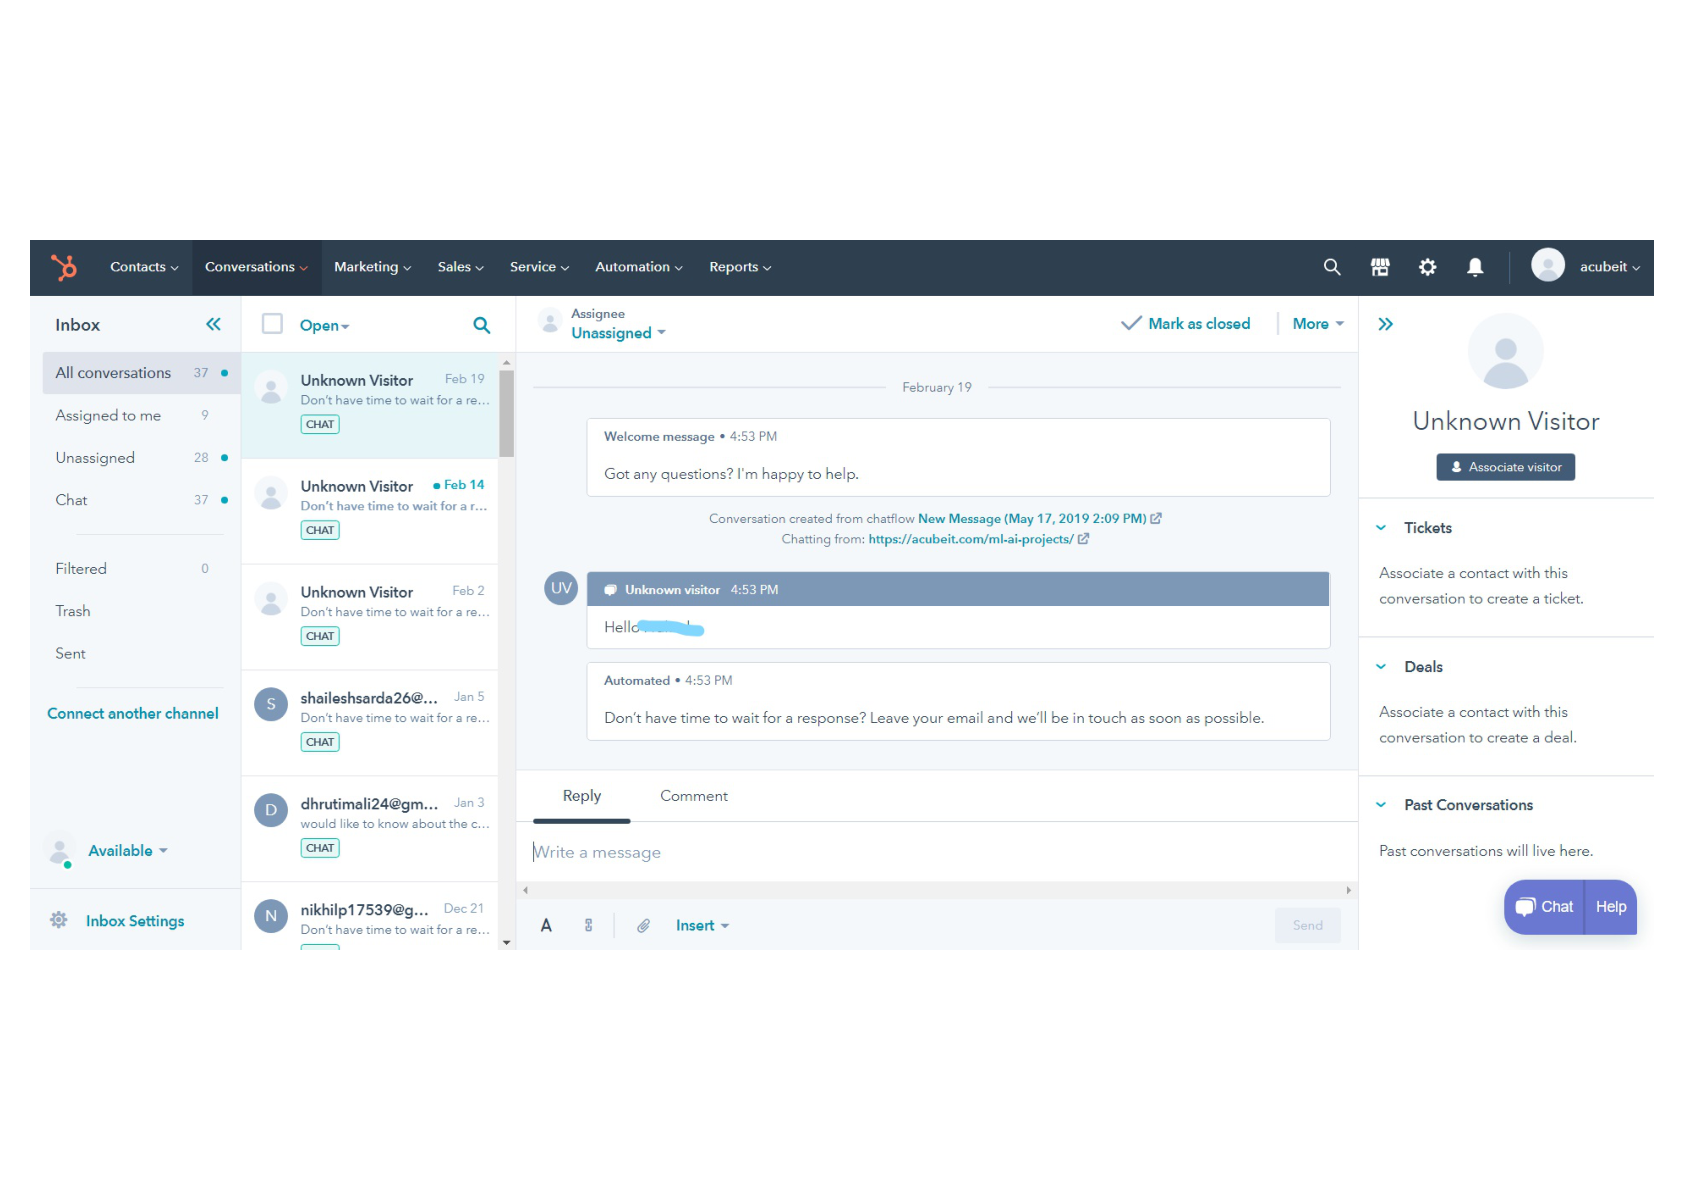The width and height of the screenshot is (1684, 1190).
Task: Open the Connect another channel link
Action: click(x=132, y=713)
